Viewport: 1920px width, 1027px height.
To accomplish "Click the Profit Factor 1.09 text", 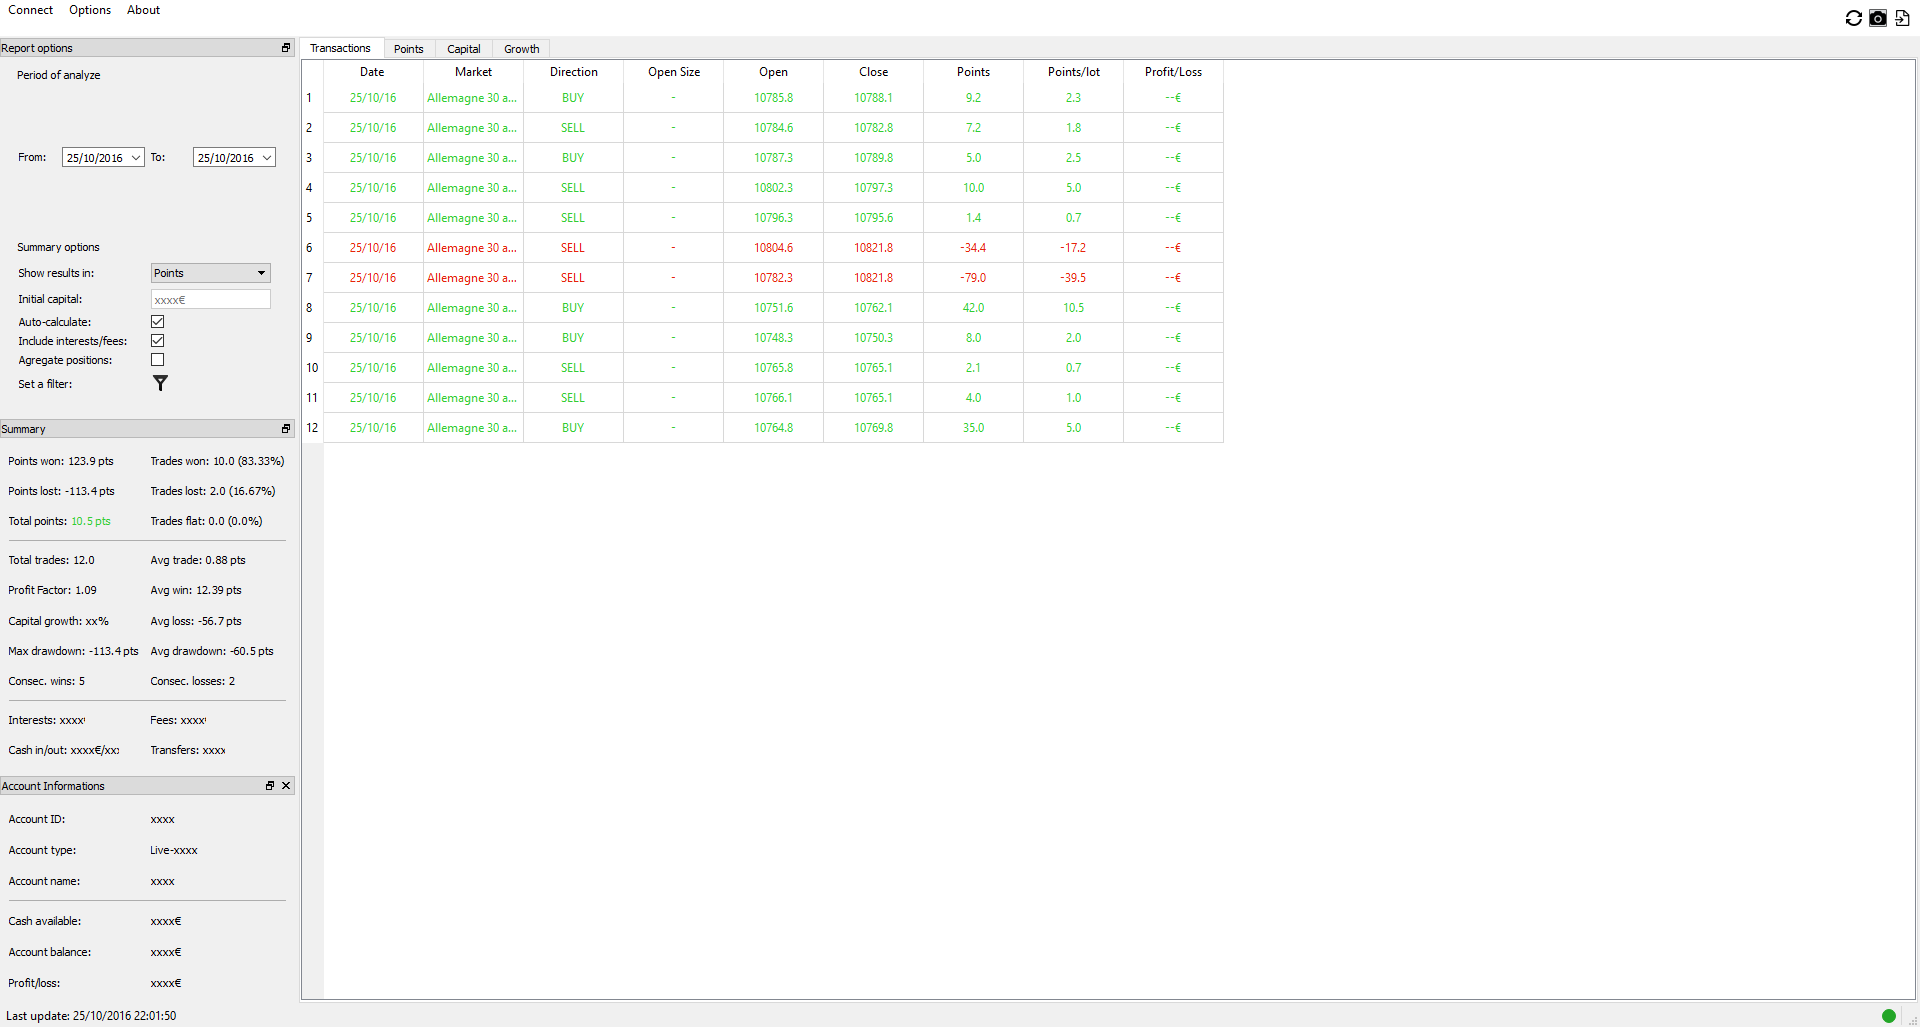I will 53,590.
